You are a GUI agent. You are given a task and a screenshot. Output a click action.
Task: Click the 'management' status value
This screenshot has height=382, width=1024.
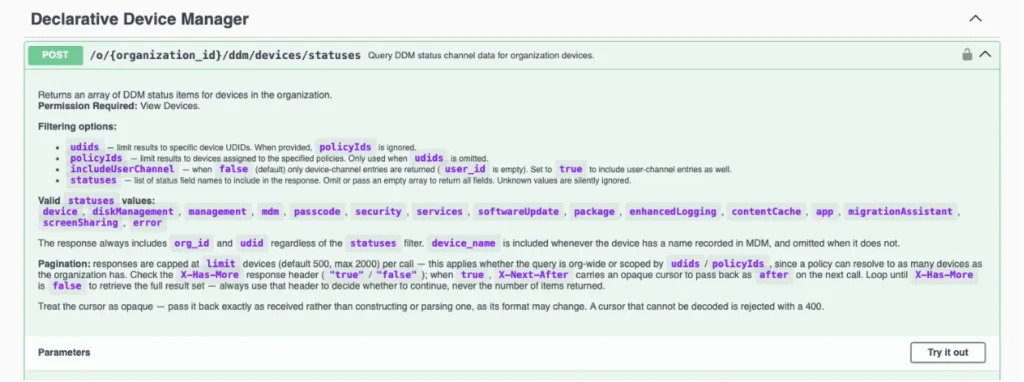click(x=217, y=212)
